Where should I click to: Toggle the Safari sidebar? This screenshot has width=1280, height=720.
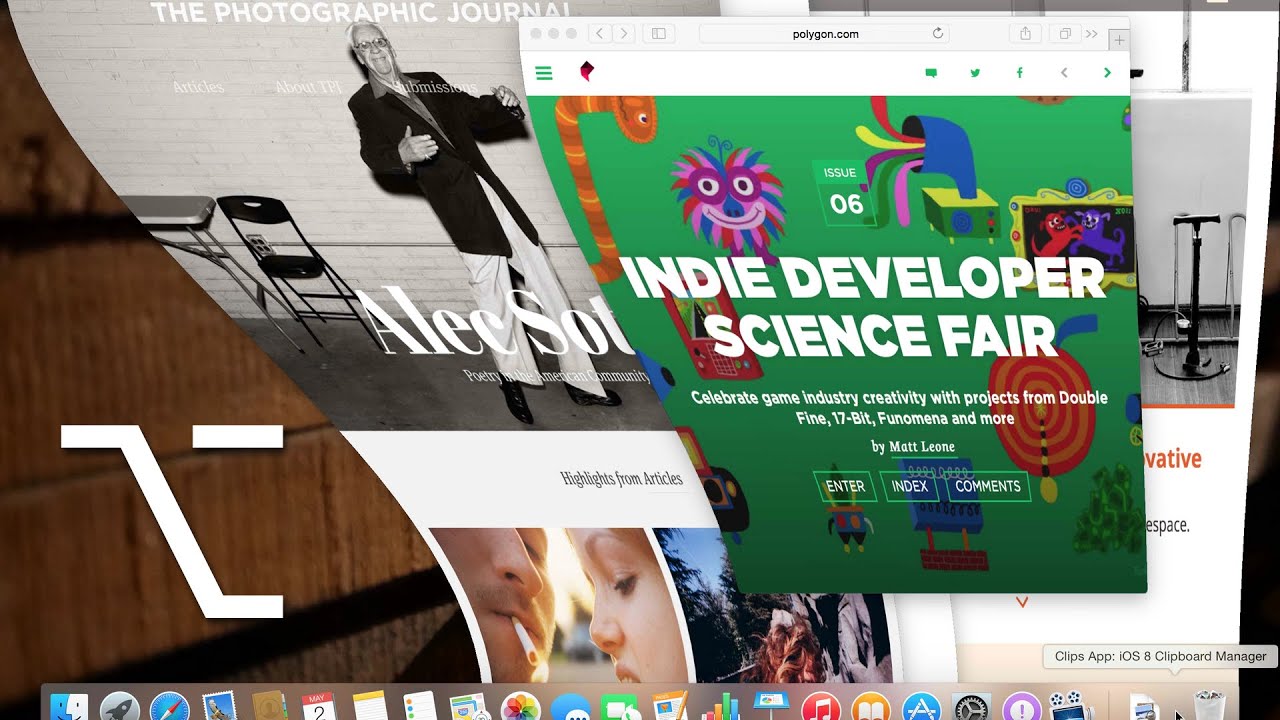pyautogui.click(x=658, y=34)
